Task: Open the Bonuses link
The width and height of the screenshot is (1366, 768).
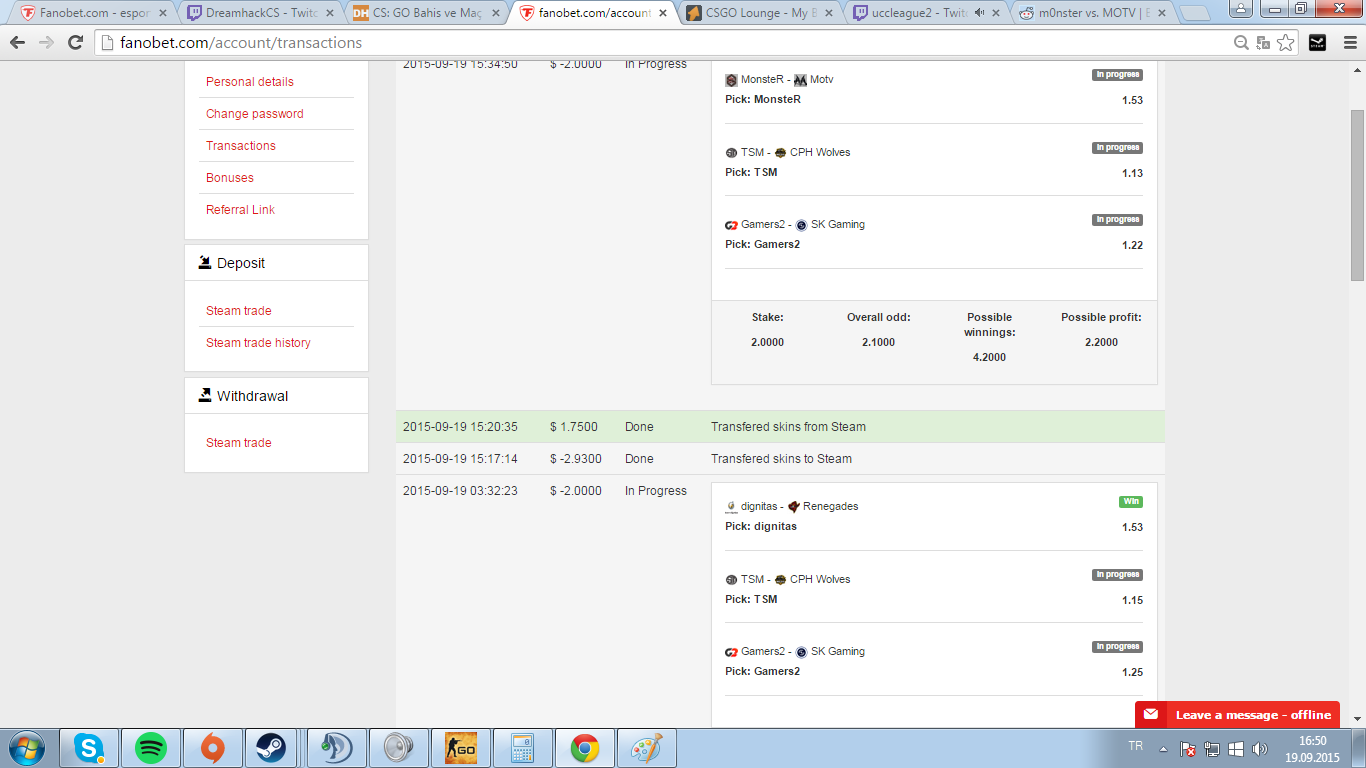Action: (230, 178)
